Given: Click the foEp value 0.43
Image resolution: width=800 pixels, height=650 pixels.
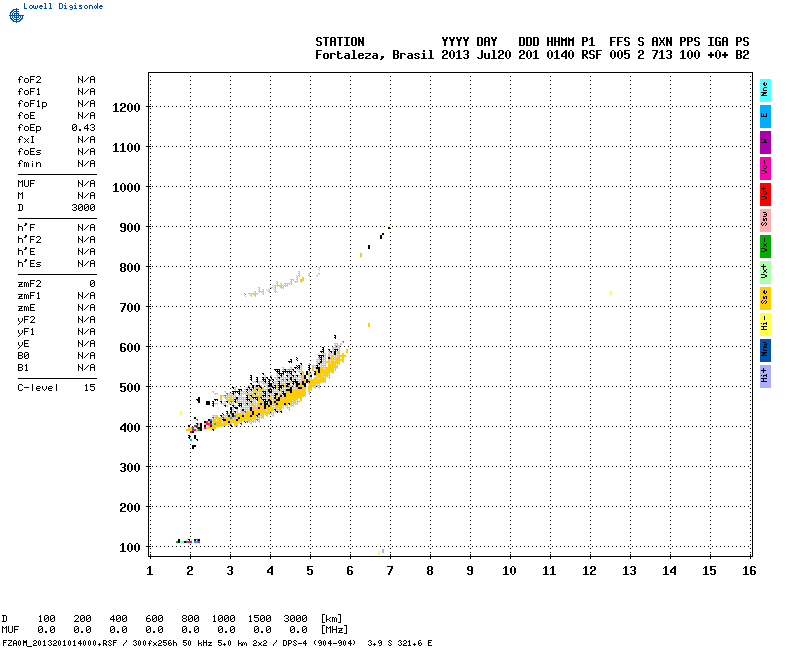Looking at the screenshot, I should pyautogui.click(x=83, y=127).
